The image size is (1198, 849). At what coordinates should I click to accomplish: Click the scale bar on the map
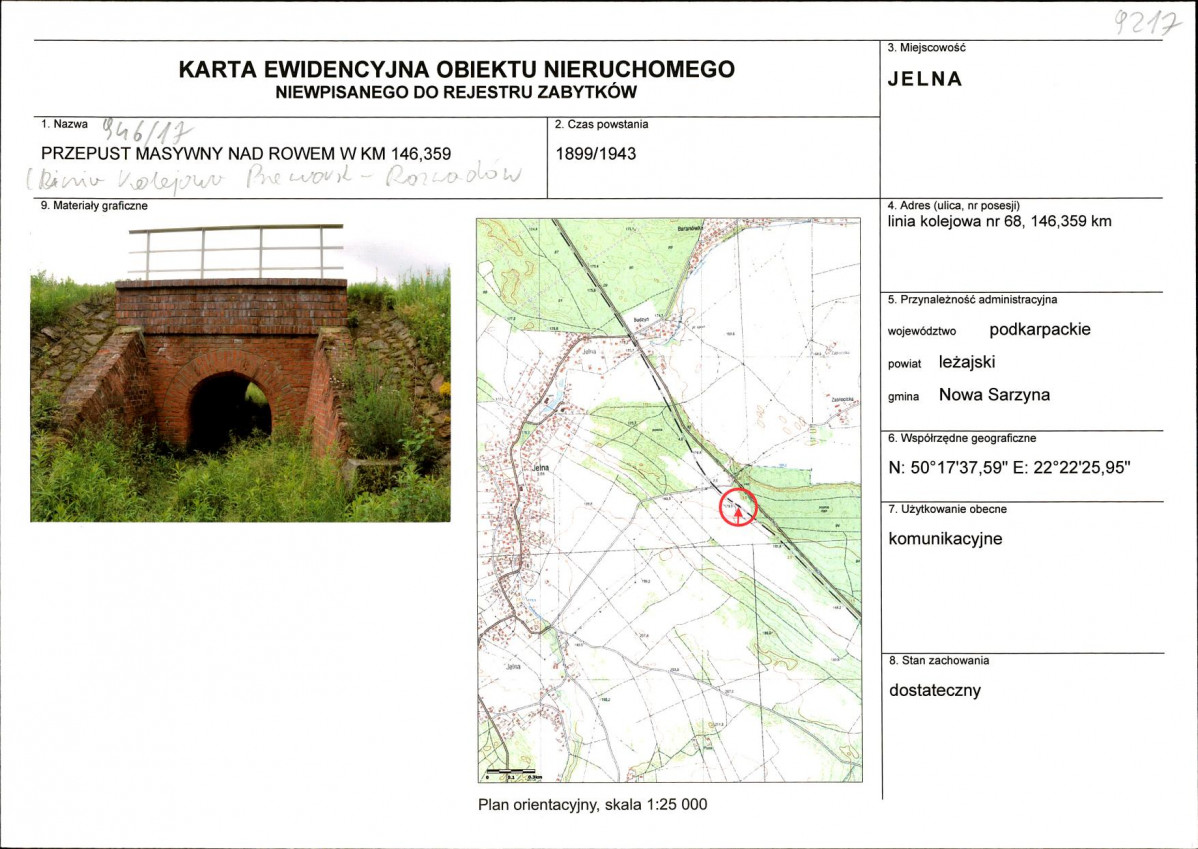(x=512, y=773)
